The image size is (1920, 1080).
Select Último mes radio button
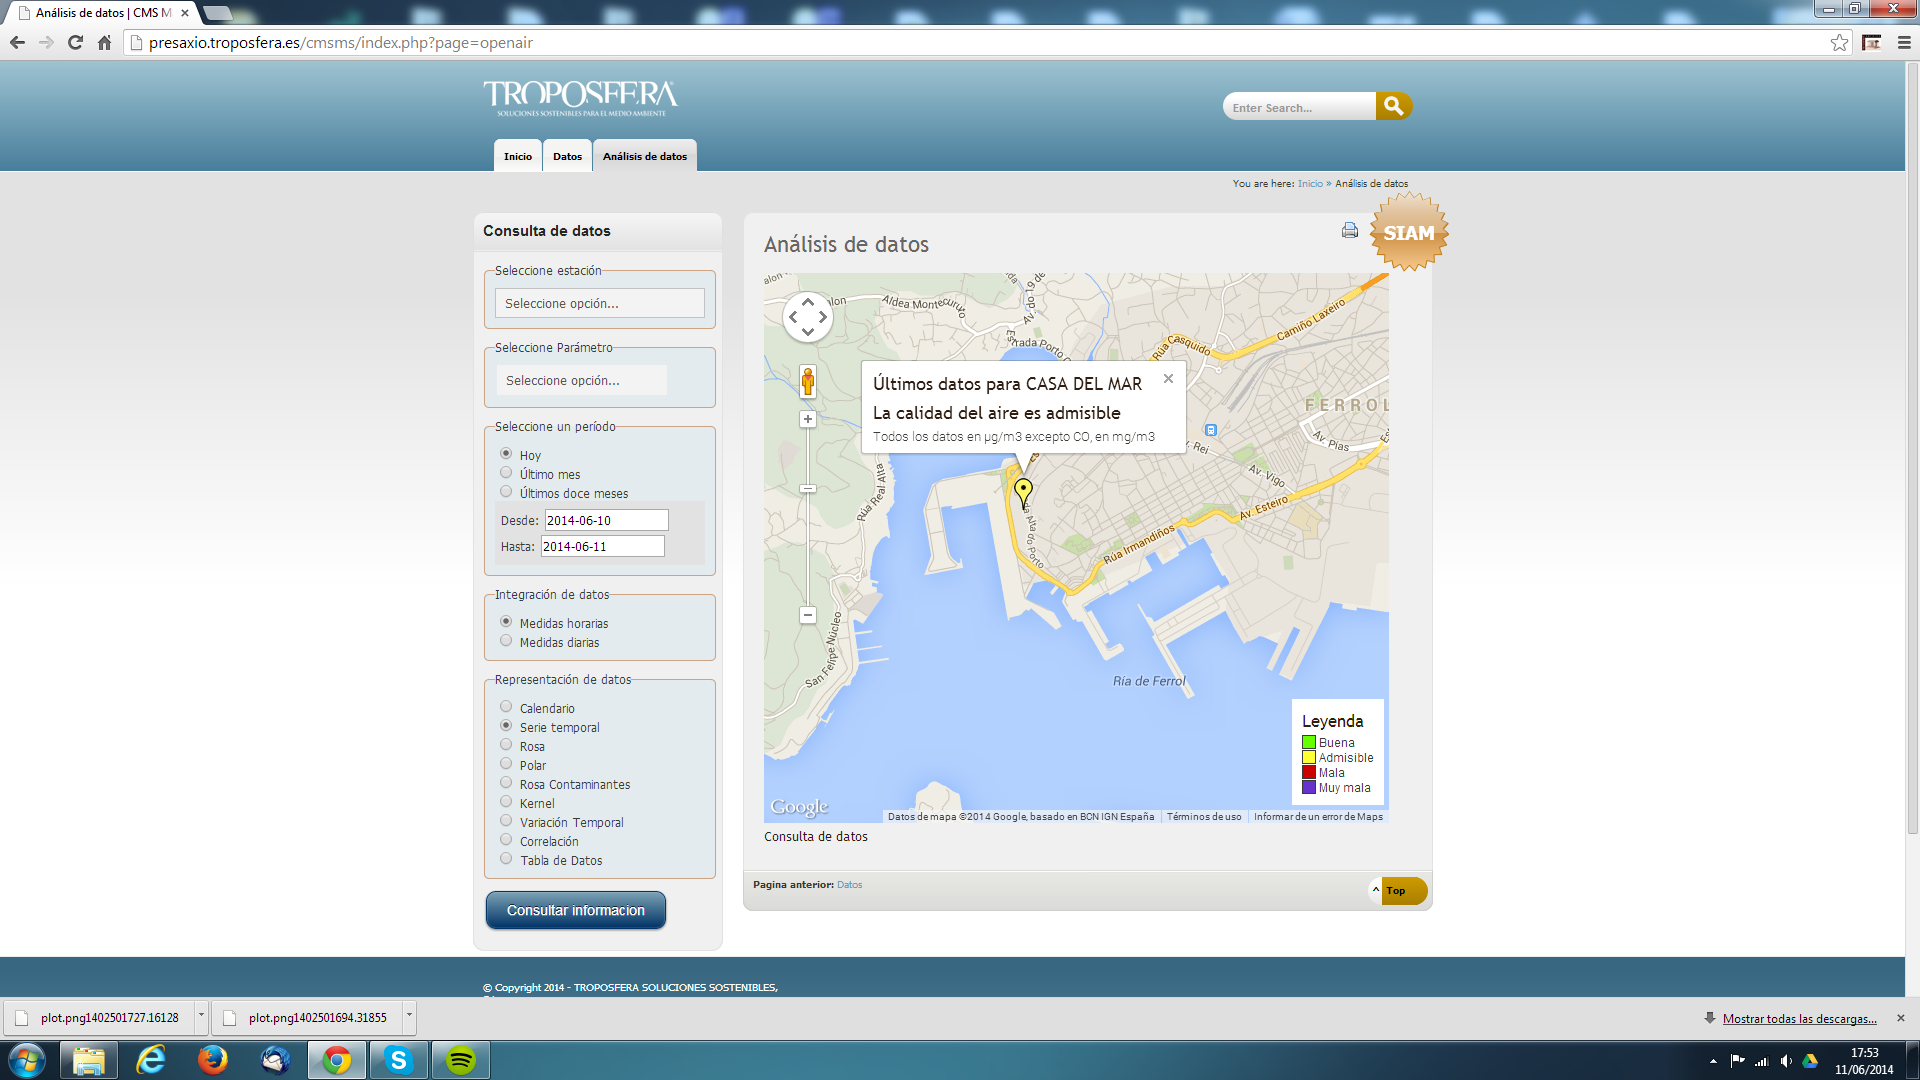click(x=506, y=473)
